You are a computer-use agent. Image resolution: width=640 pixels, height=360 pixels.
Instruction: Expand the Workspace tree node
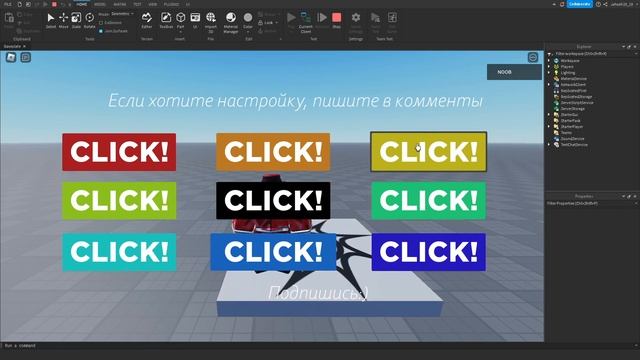click(549, 61)
